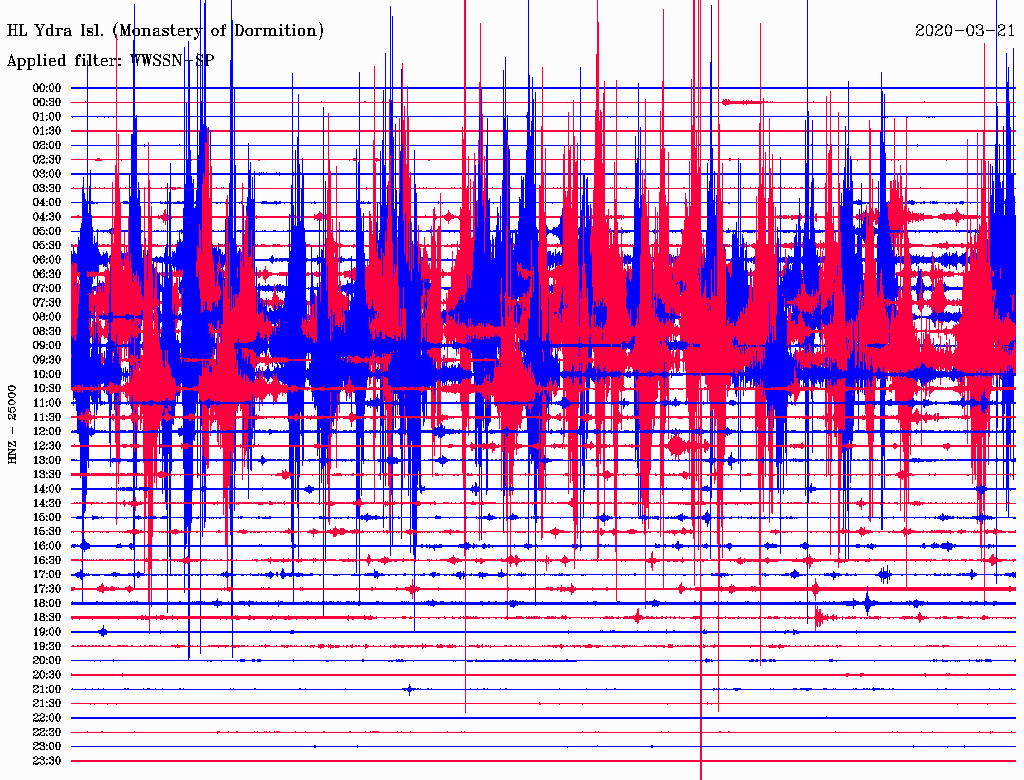Click the 15:00 time label

47,517
